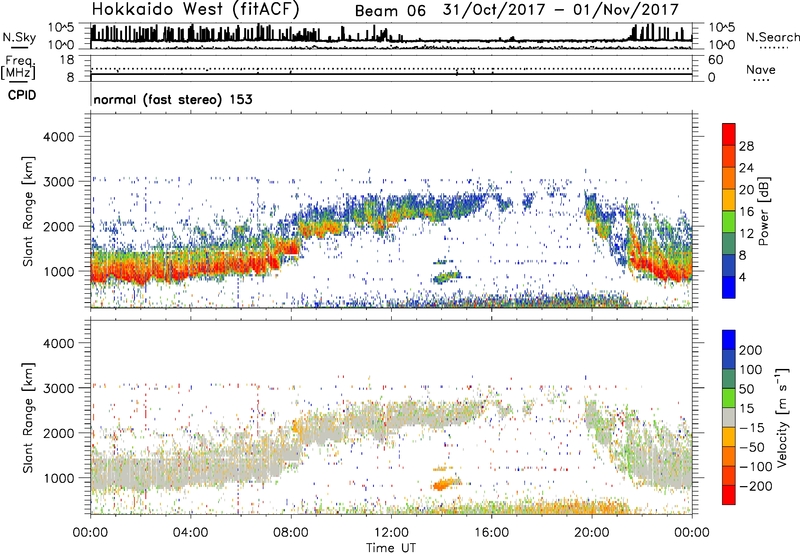Click the '4000' tick in power panel
Screen dimensions: 800x554
coord(58,137)
